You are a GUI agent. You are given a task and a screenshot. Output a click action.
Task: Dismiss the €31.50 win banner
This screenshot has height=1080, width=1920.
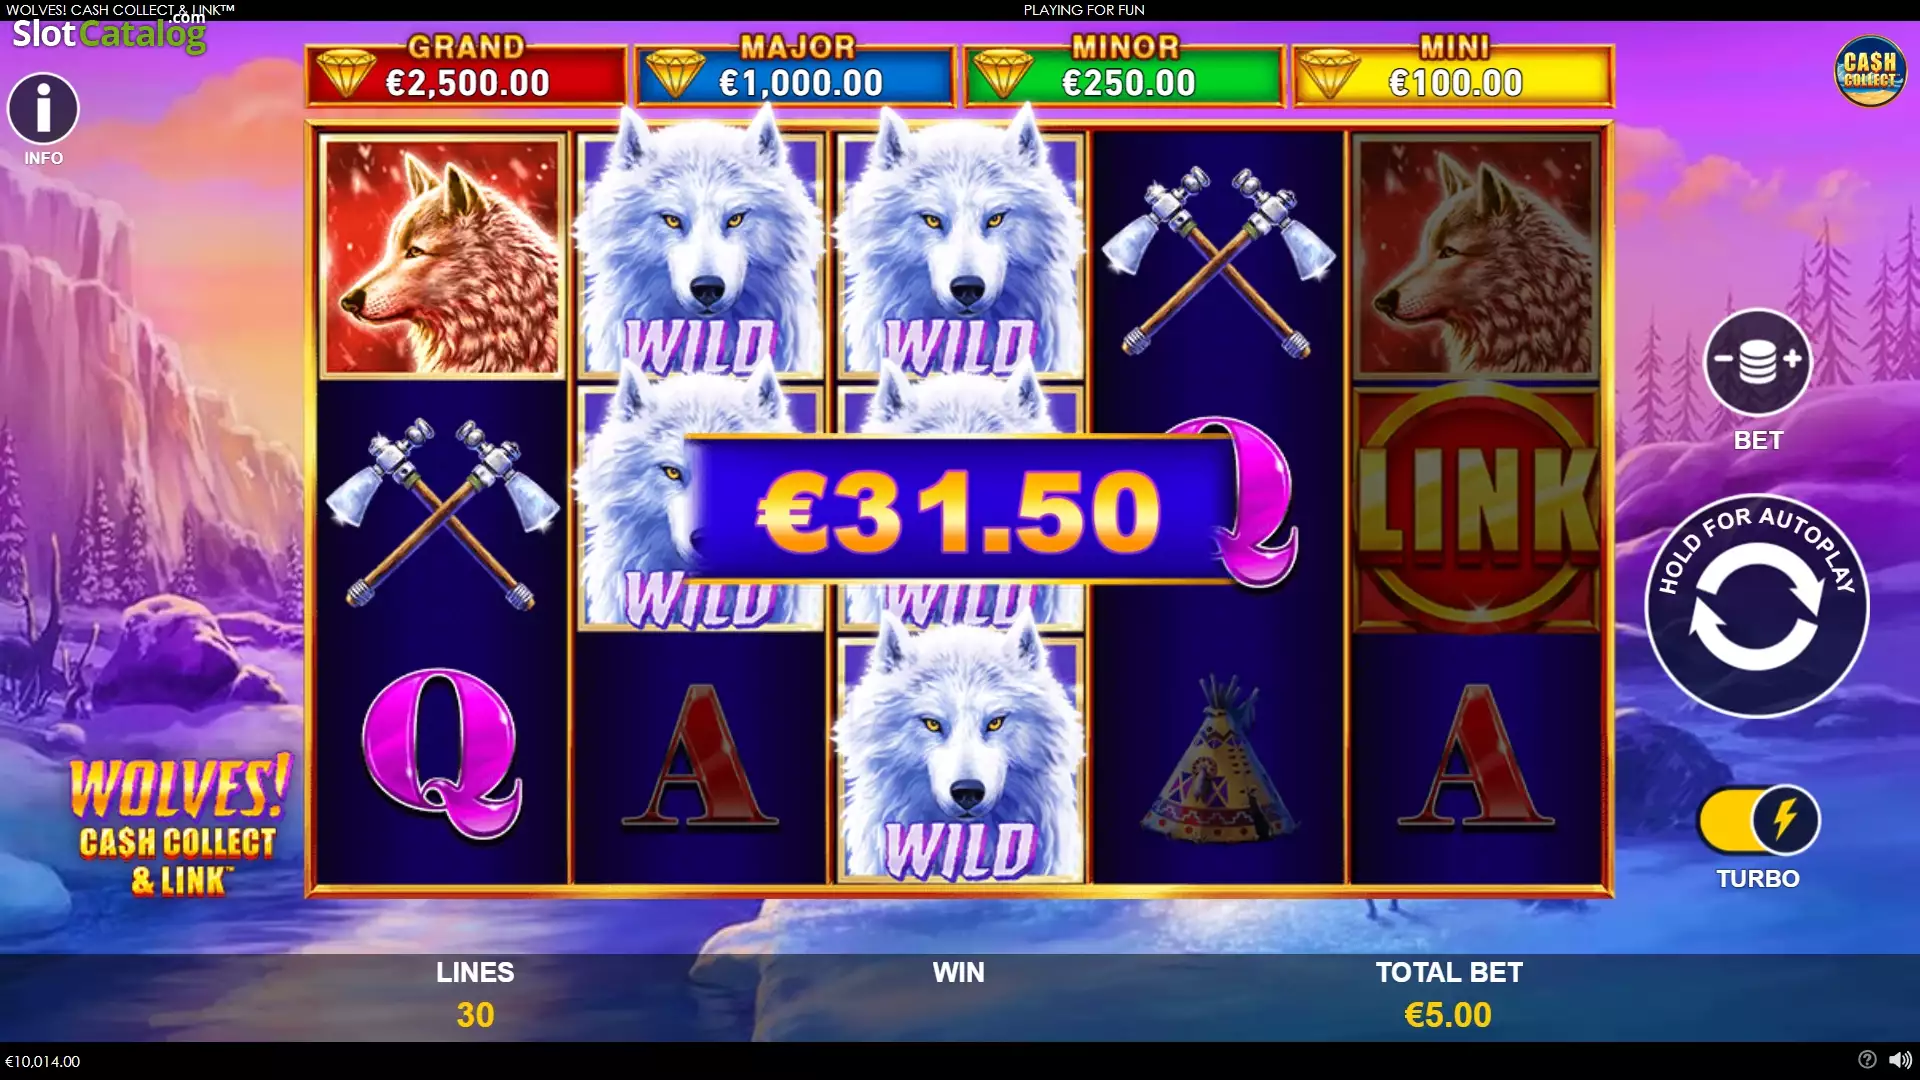click(960, 510)
